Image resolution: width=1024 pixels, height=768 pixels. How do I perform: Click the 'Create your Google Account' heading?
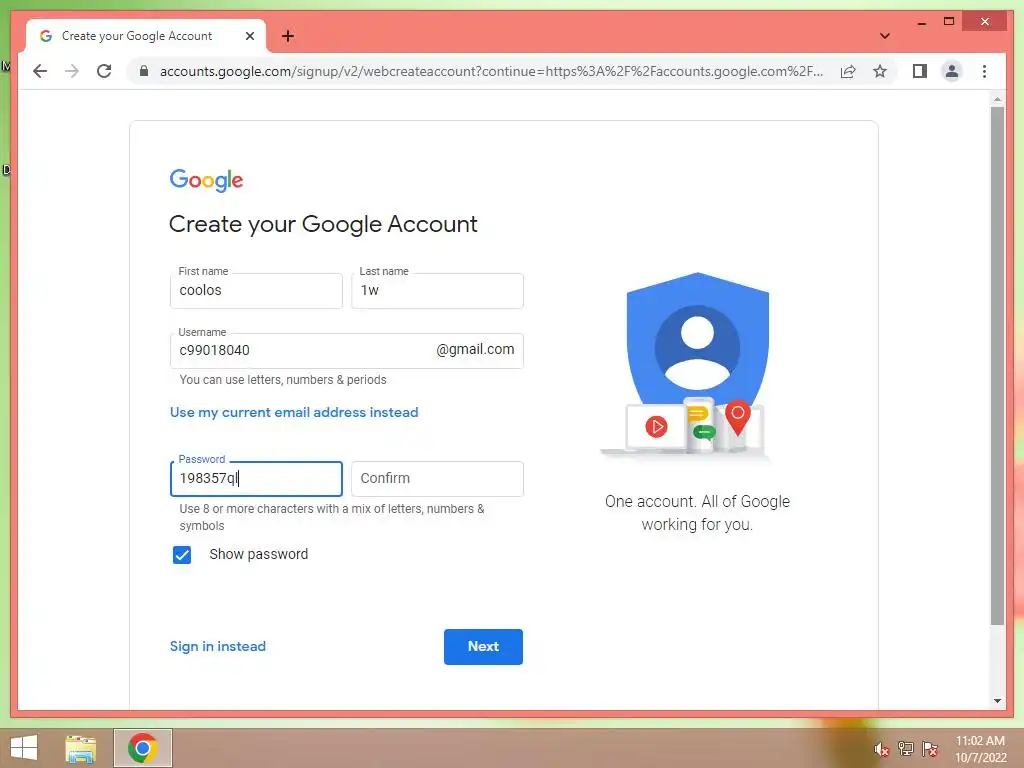pos(323,225)
